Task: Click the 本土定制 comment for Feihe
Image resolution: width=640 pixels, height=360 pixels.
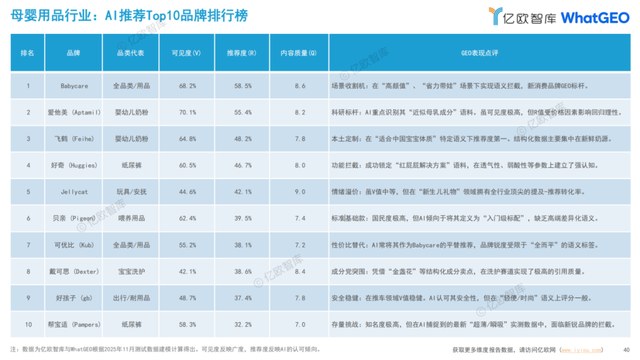Action: click(x=472, y=139)
